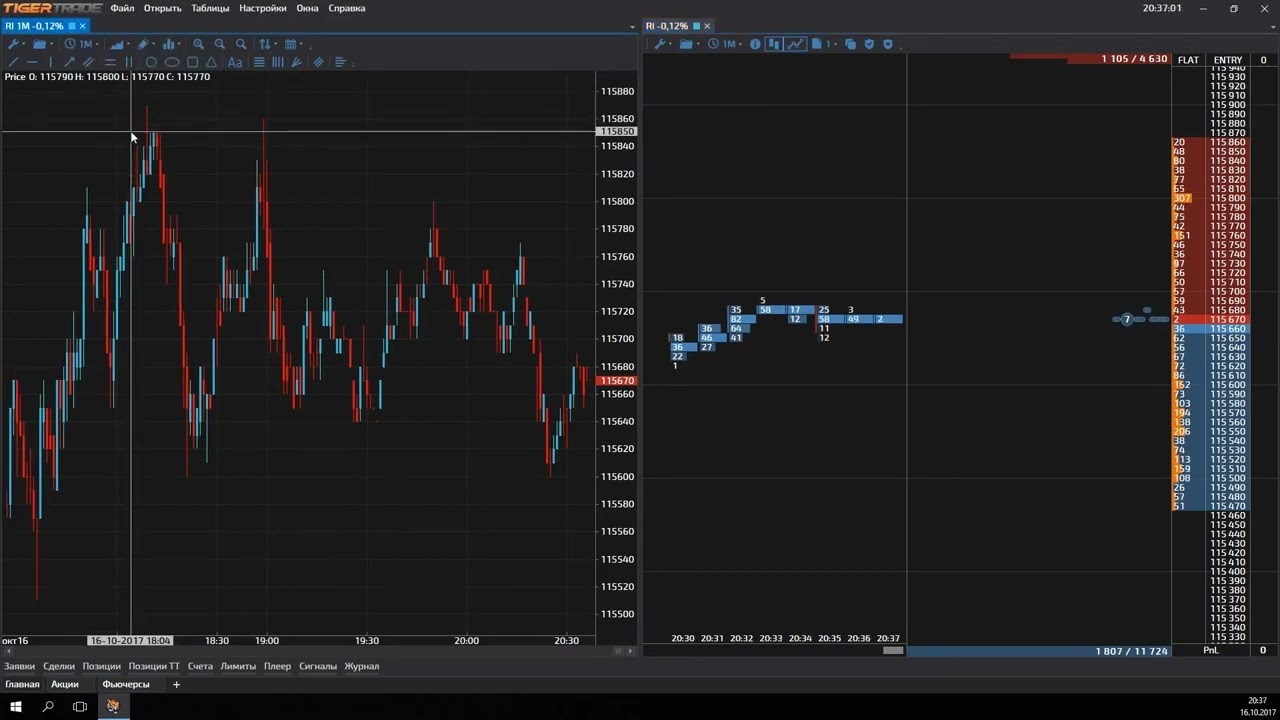
Task: Click the FLAT button in order book
Action: 1188,60
